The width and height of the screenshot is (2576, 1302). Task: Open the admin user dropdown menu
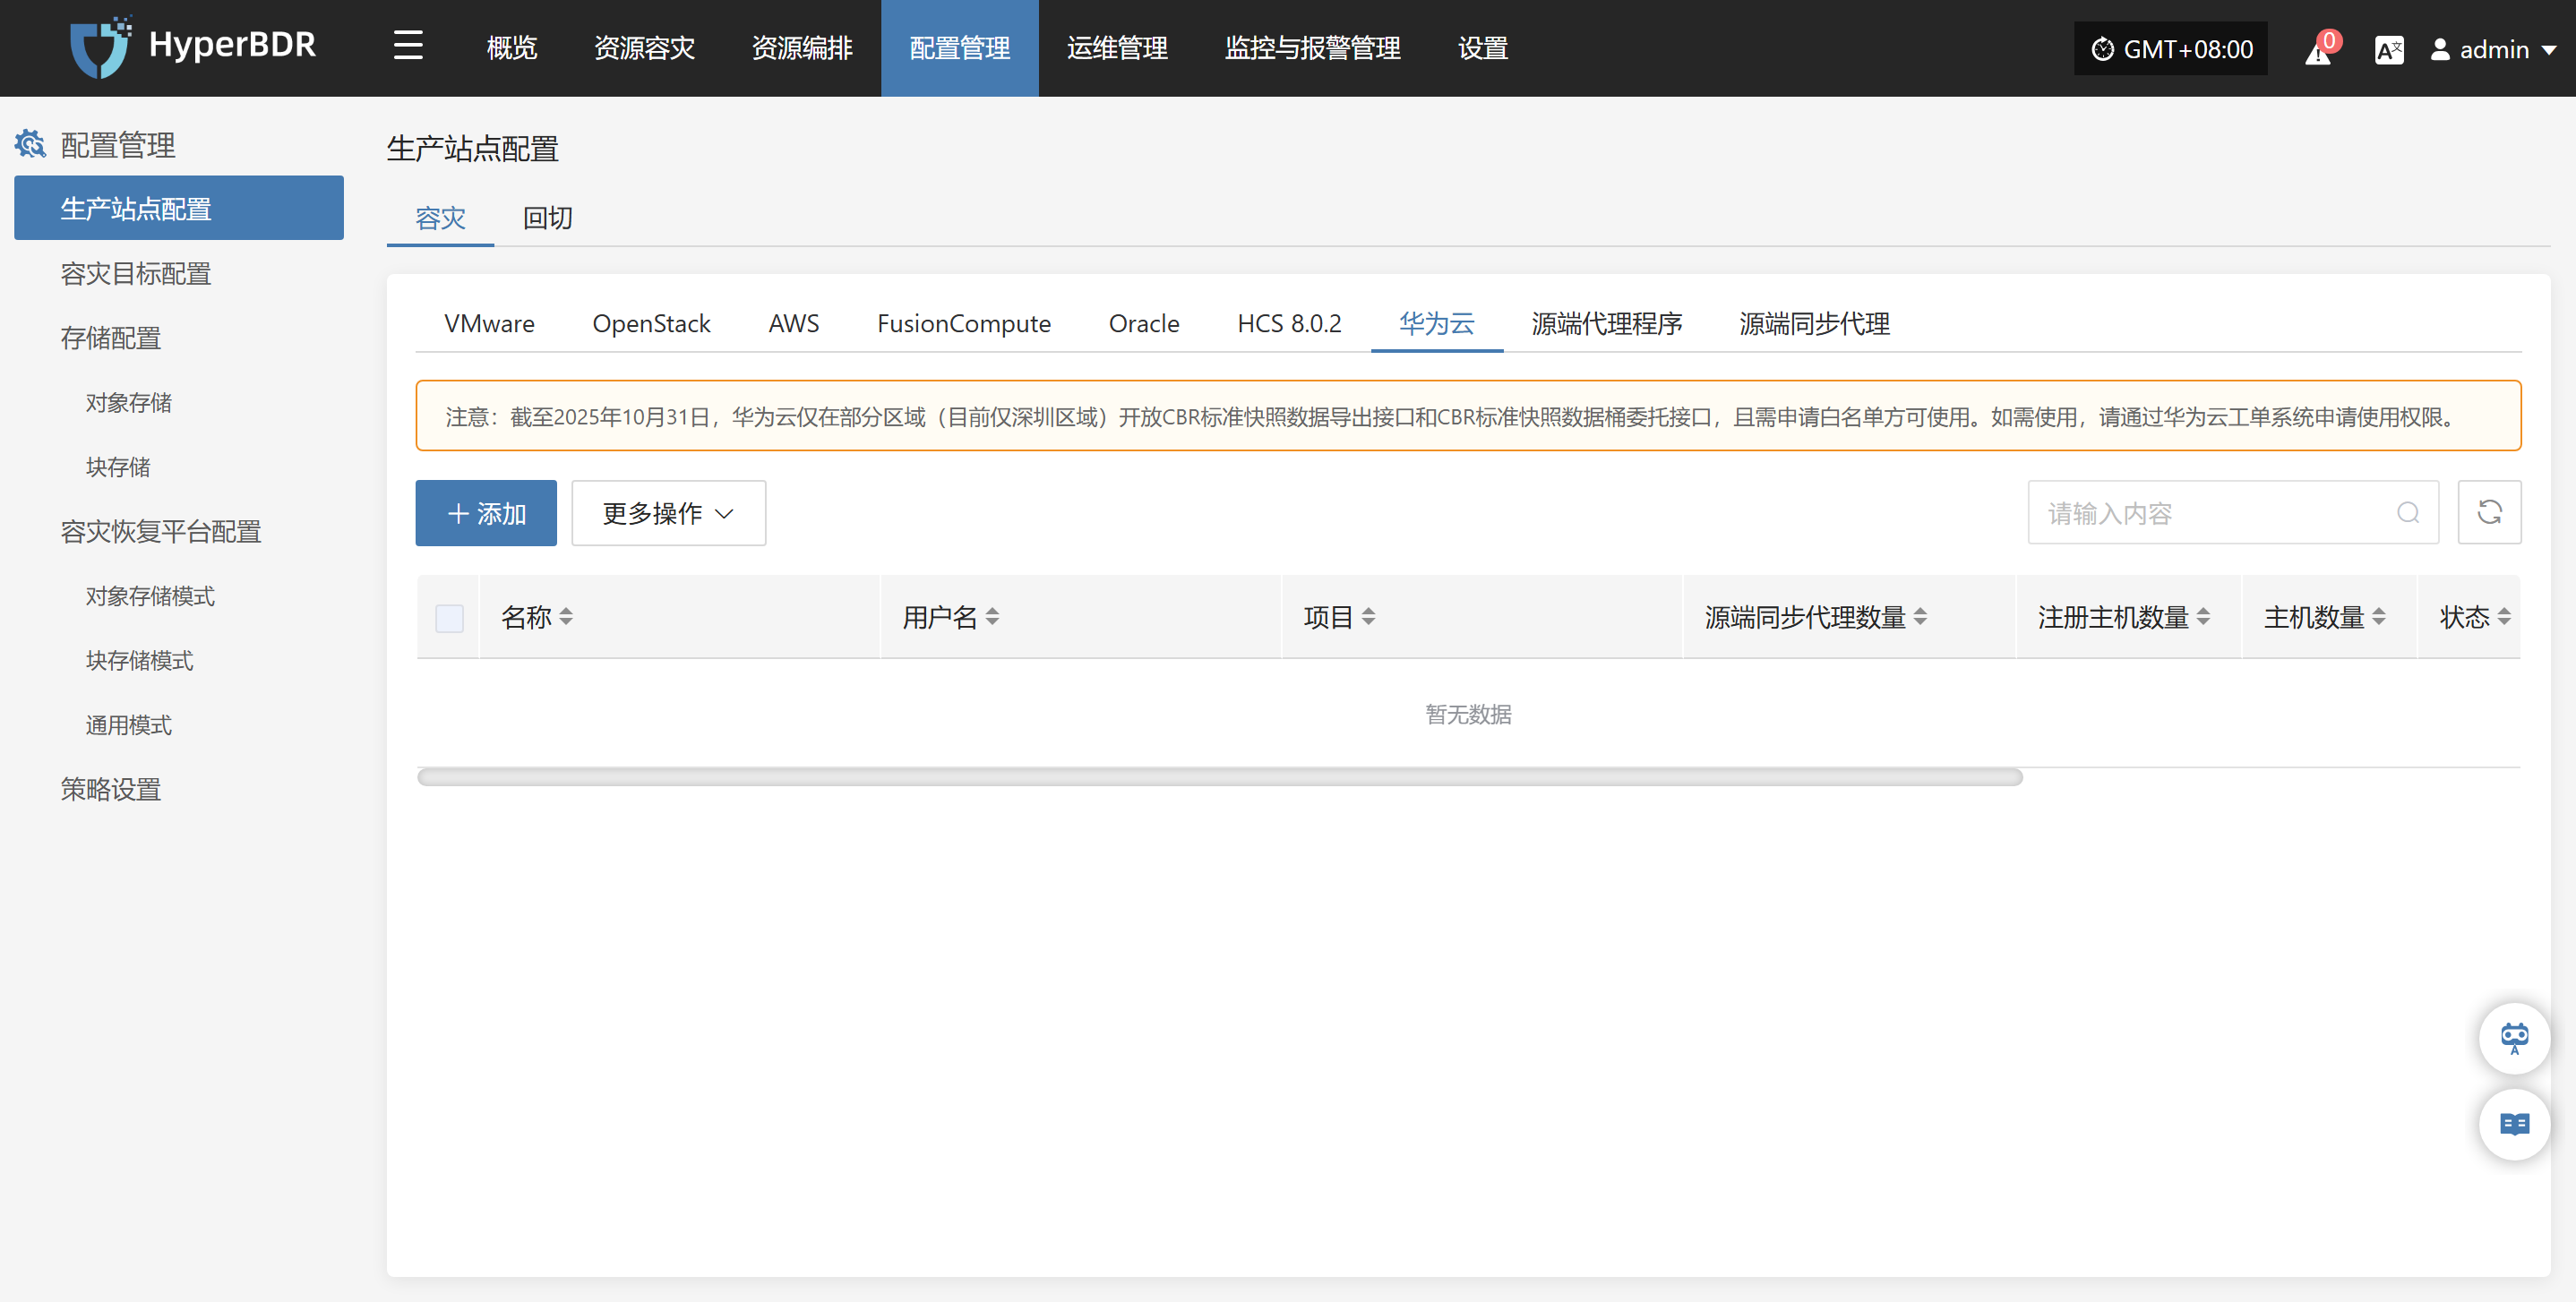click(x=2493, y=49)
